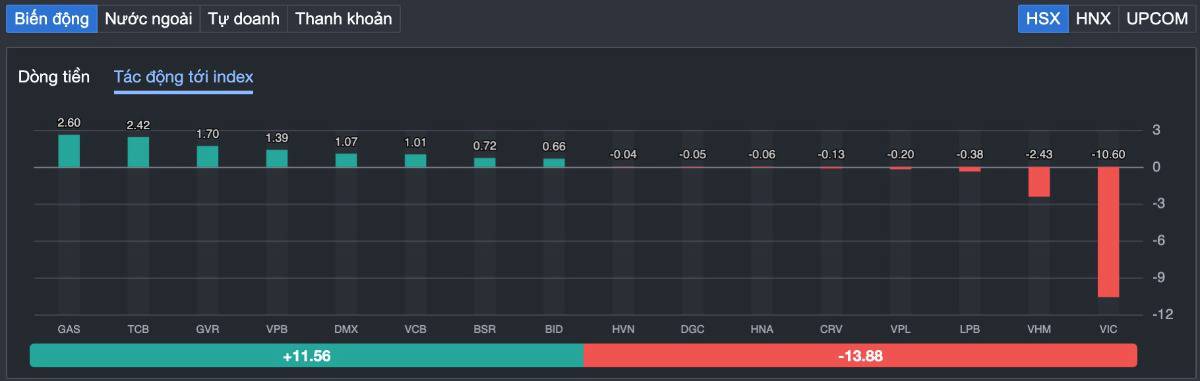Image resolution: width=1200 pixels, height=381 pixels.
Task: Click the BID ticker label
Action: coord(554,329)
